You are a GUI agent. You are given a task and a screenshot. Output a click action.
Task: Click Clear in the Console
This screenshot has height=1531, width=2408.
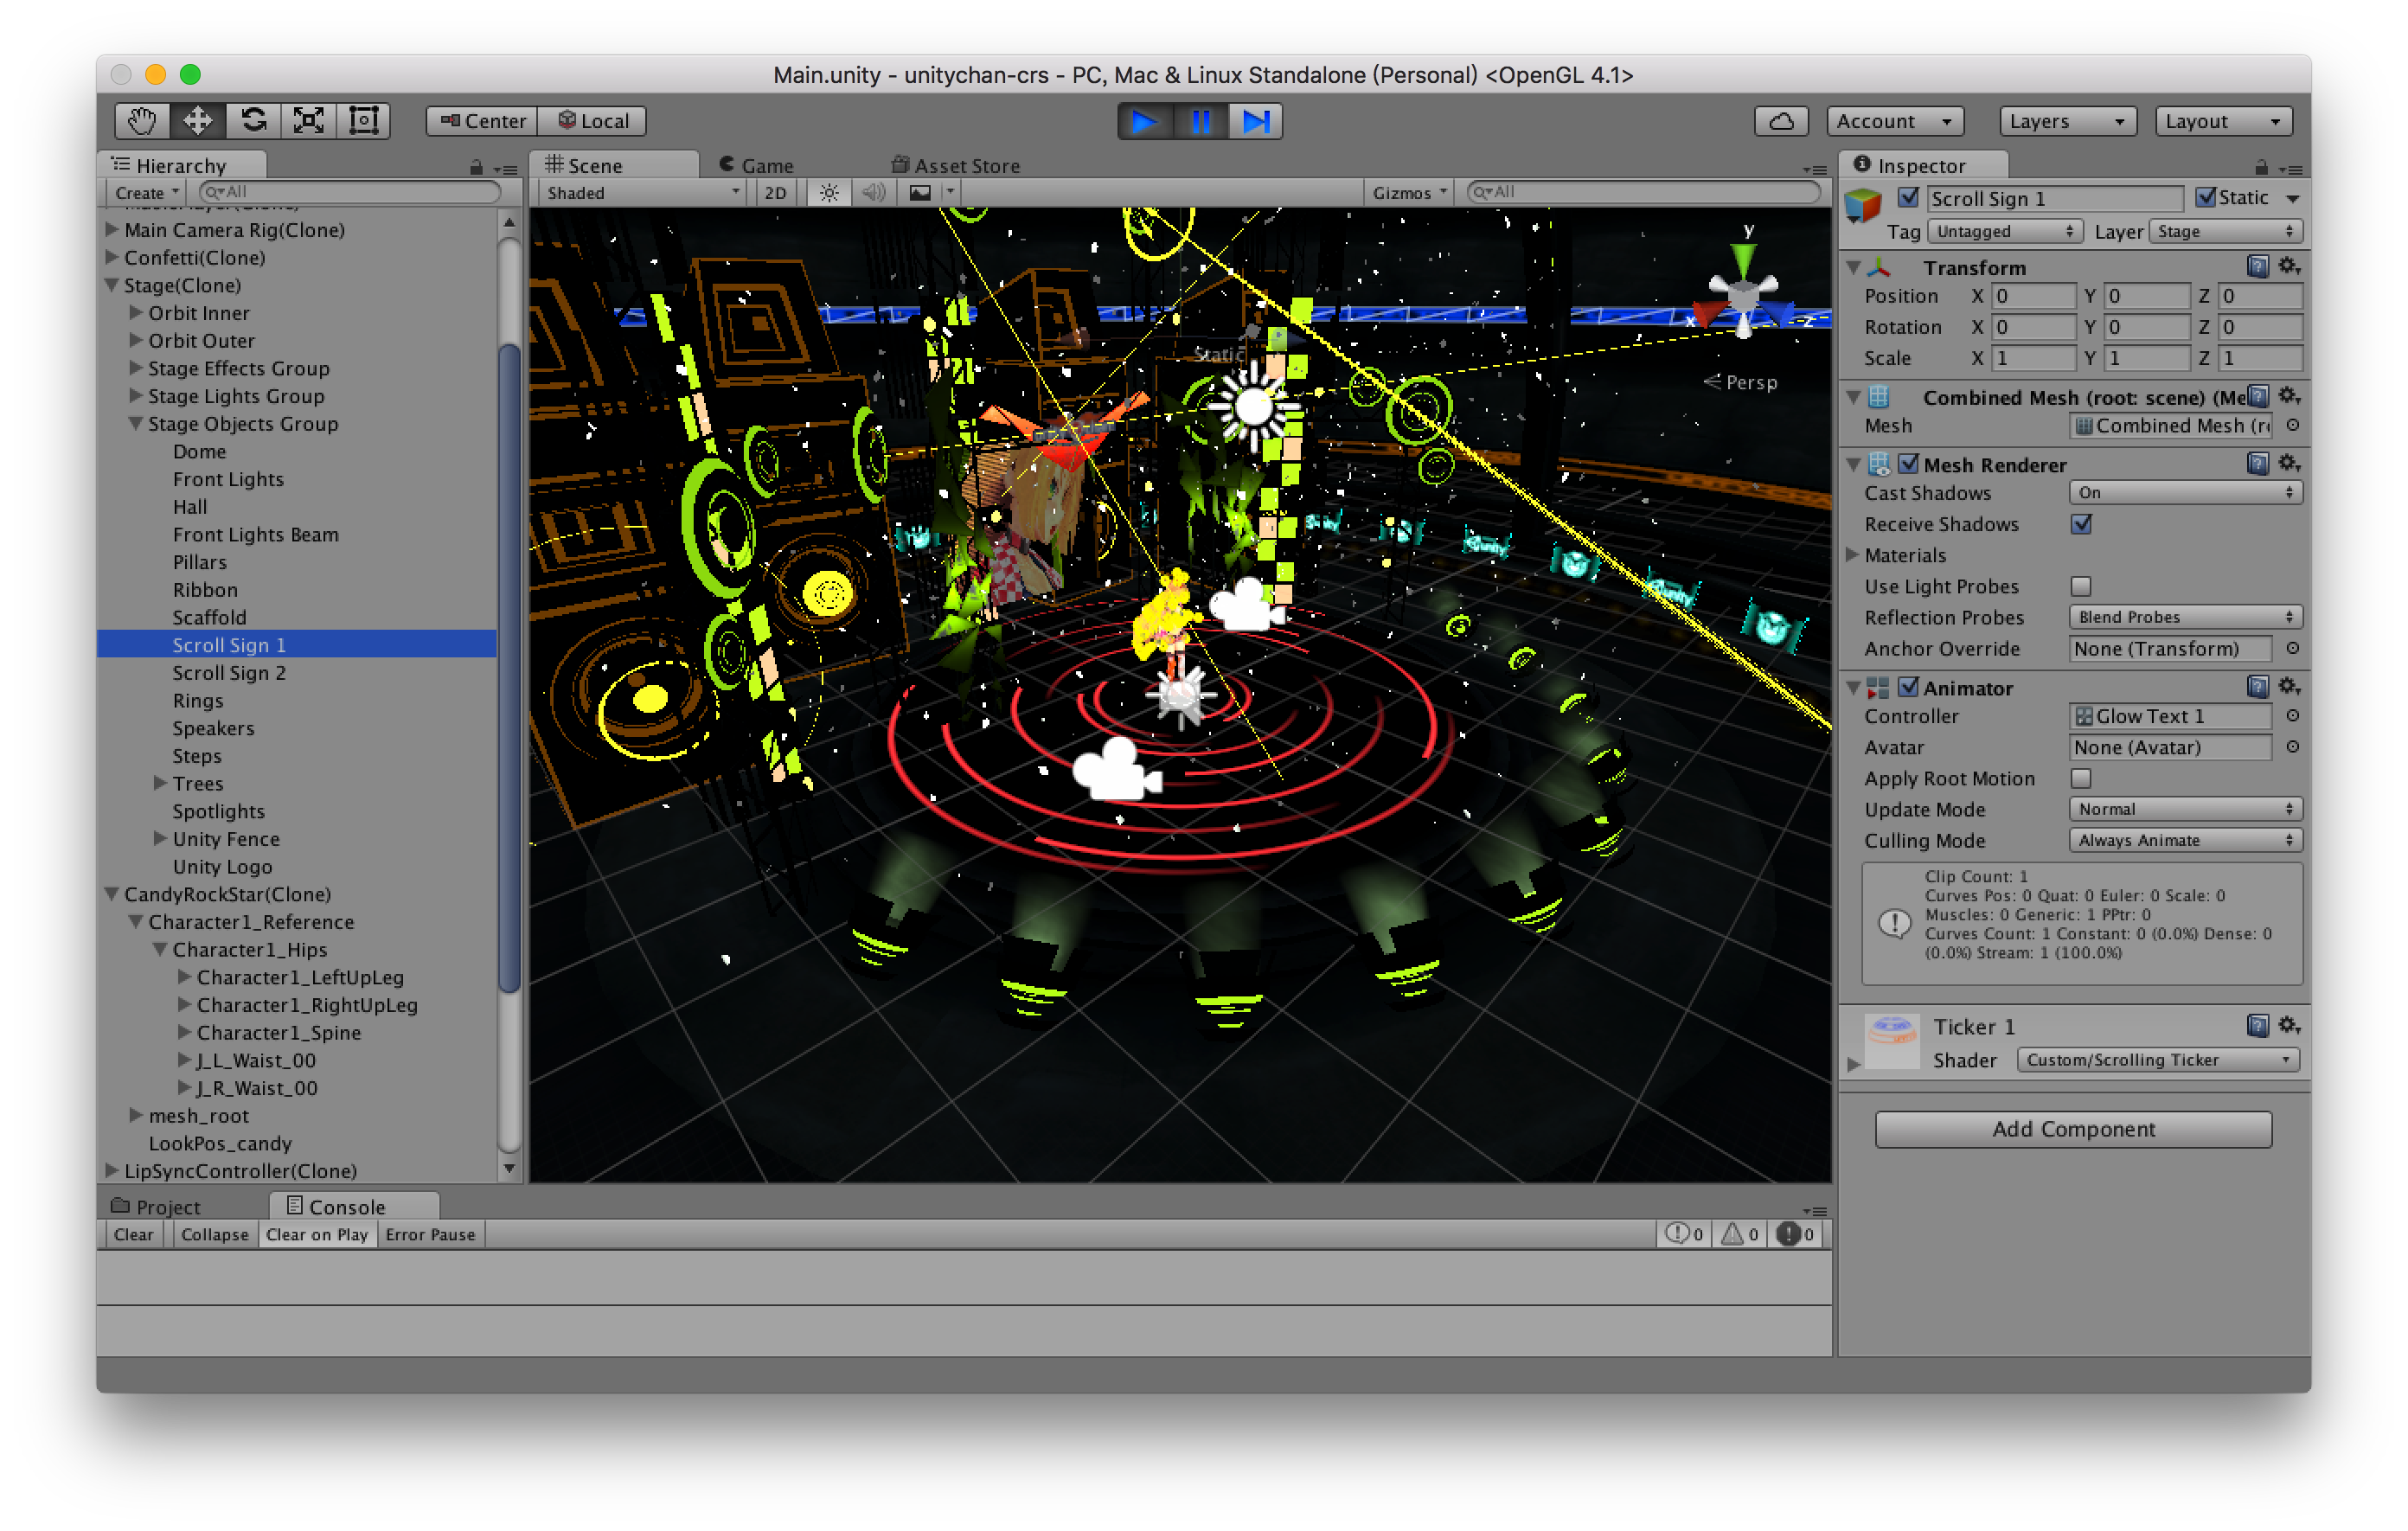click(133, 1234)
